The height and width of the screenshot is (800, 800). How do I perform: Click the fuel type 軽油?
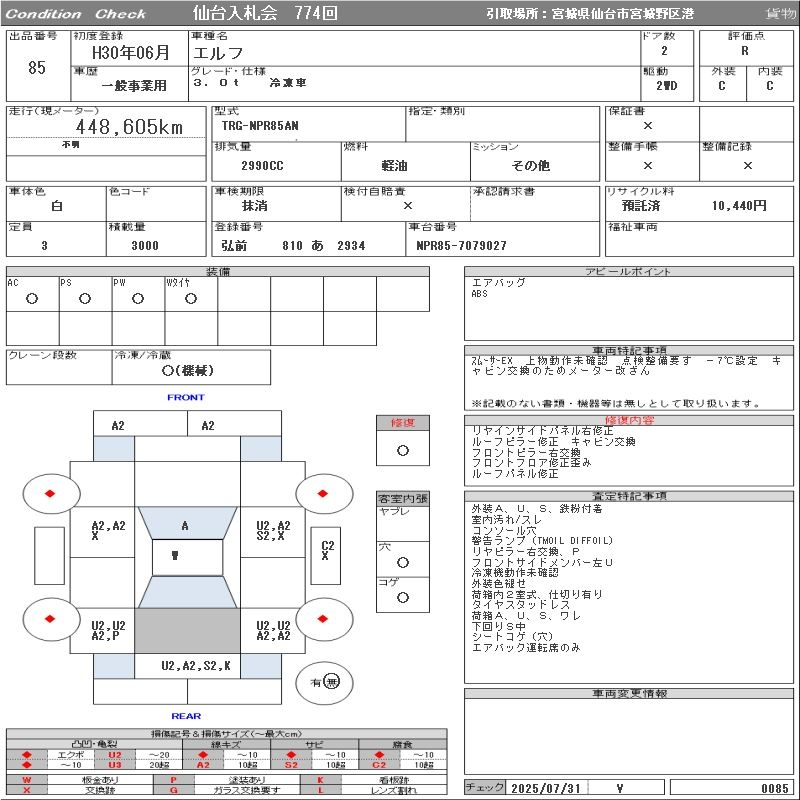pos(394,165)
